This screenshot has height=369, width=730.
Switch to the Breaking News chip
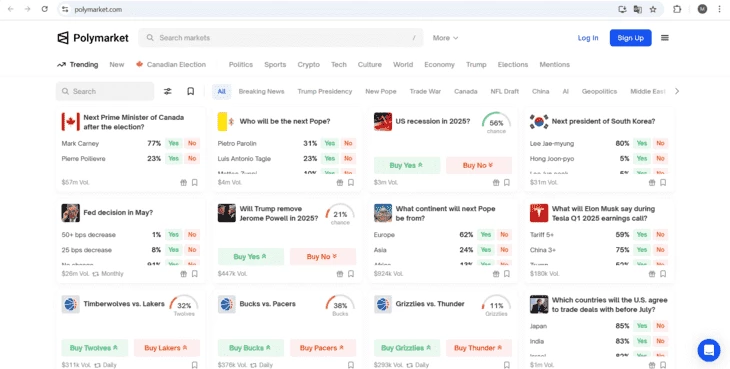pos(261,91)
